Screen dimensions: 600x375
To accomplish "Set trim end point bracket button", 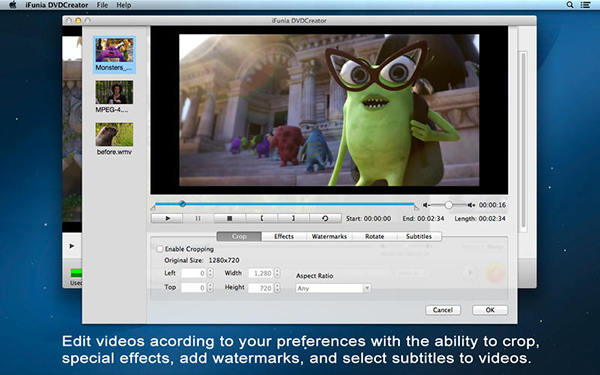I will 293,218.
